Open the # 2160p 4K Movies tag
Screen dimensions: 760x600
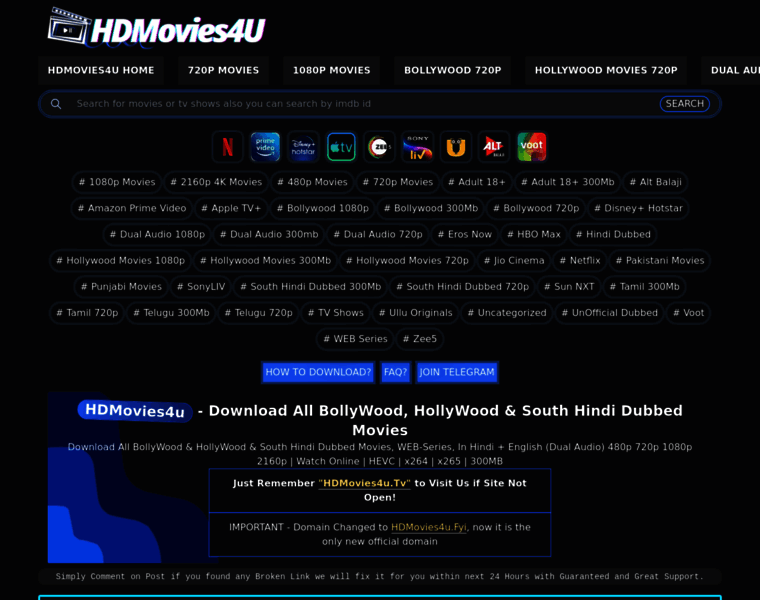point(216,182)
